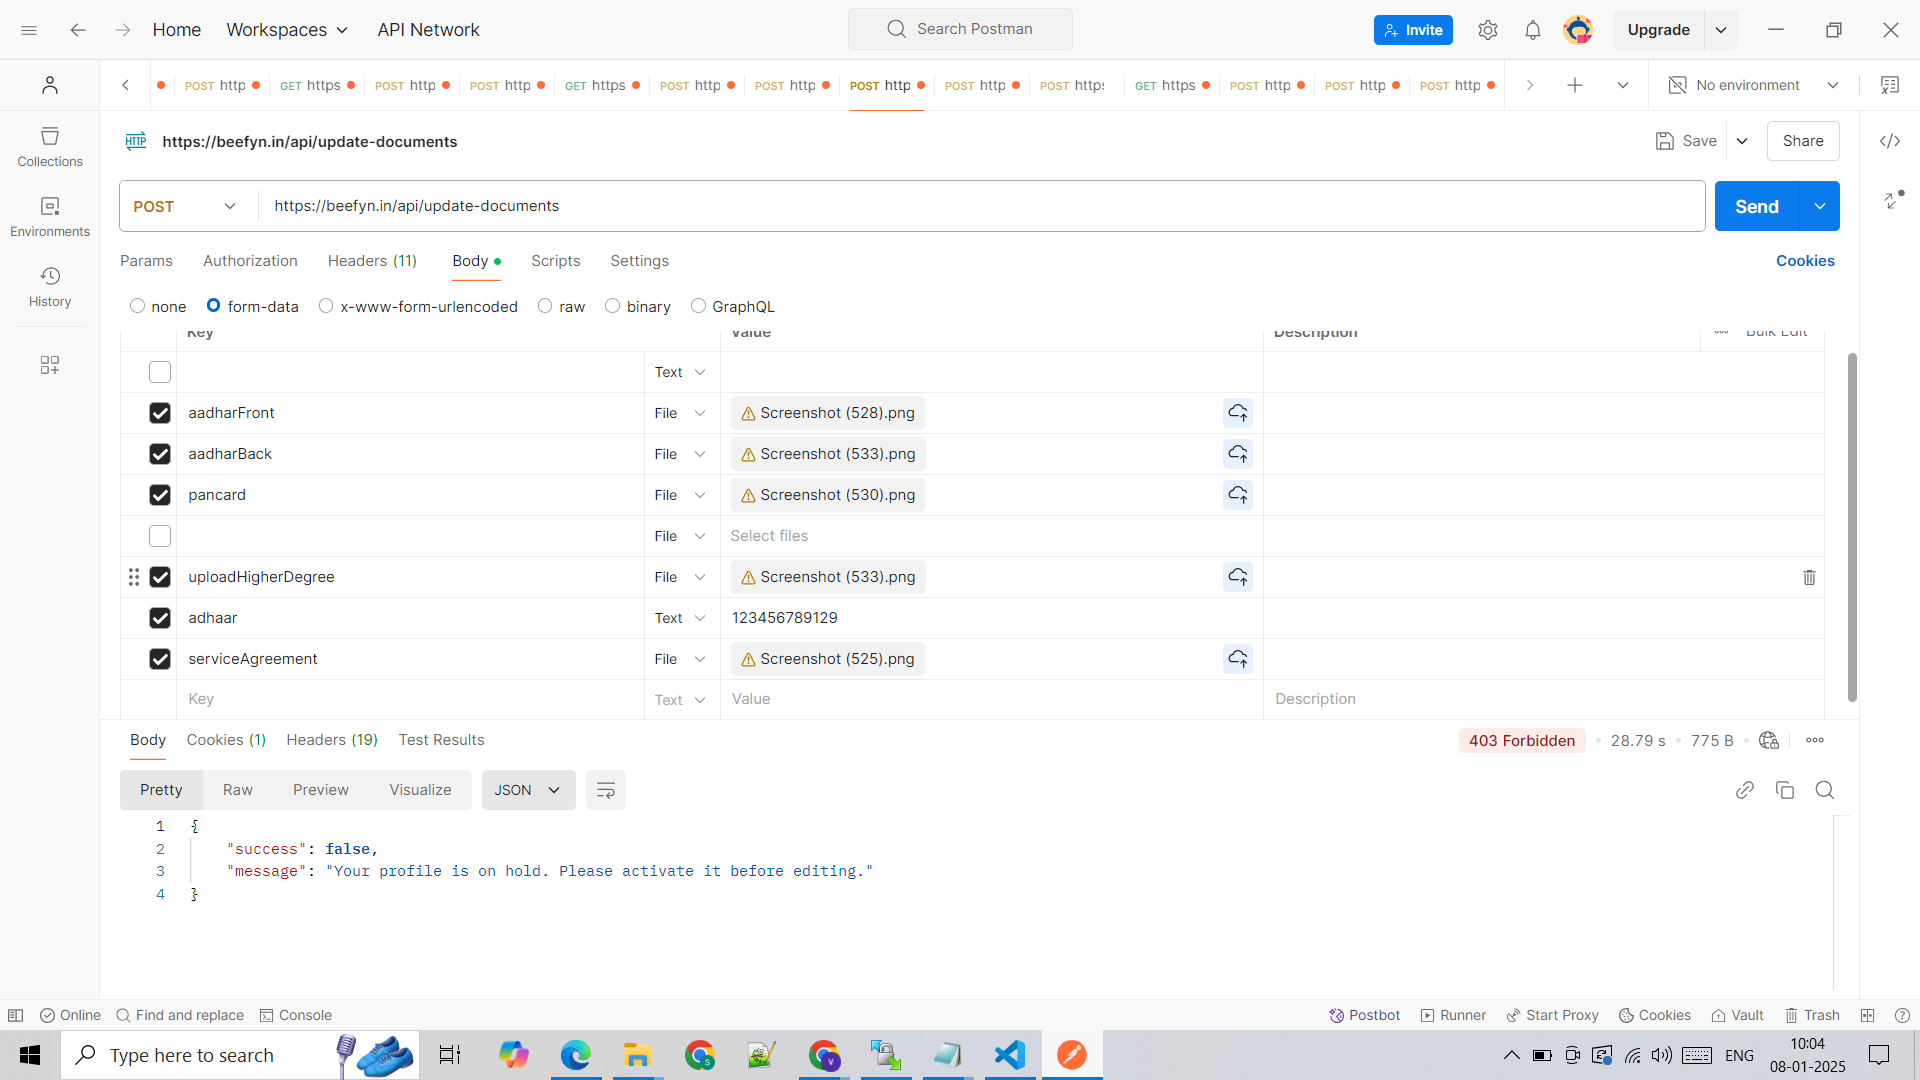
Task: Click the Invite button
Action: [1413, 30]
